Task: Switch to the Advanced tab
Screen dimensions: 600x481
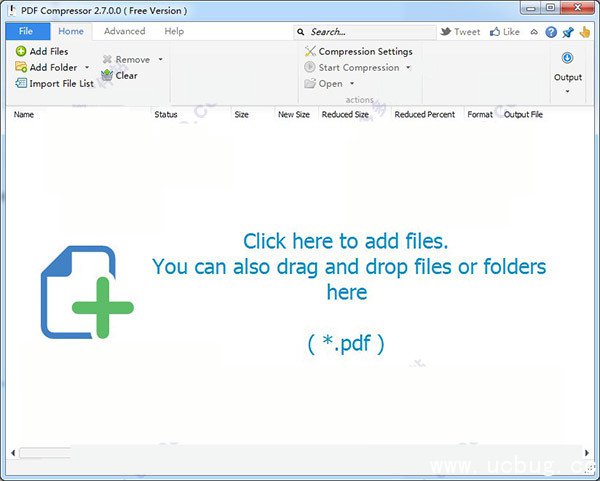Action: pos(124,32)
